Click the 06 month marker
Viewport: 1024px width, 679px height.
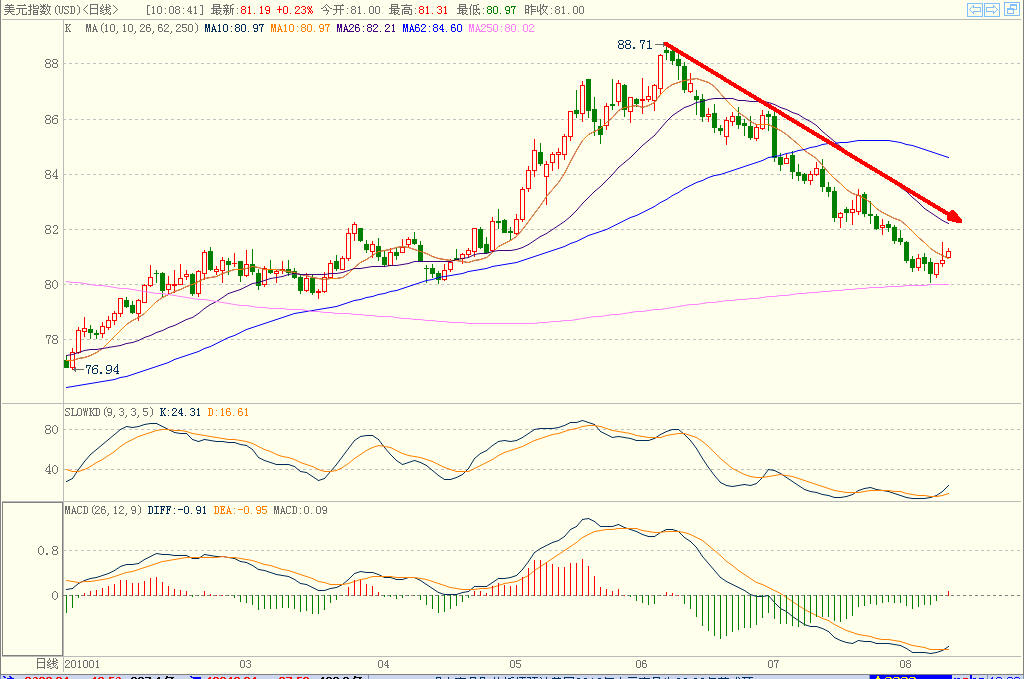click(641, 664)
